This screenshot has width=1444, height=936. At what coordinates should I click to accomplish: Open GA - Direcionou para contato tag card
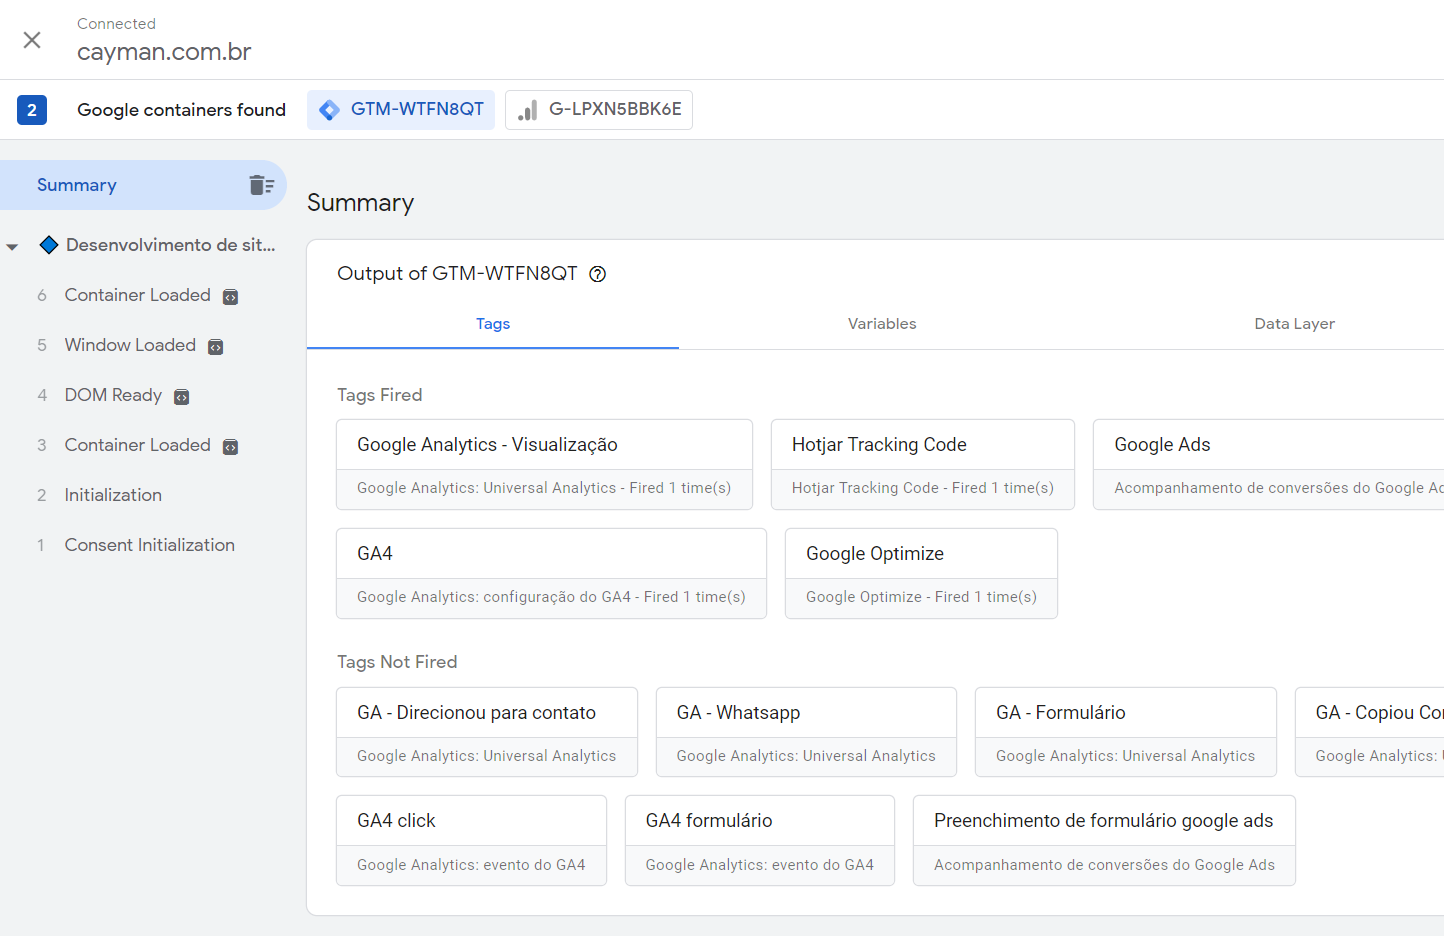point(487,732)
